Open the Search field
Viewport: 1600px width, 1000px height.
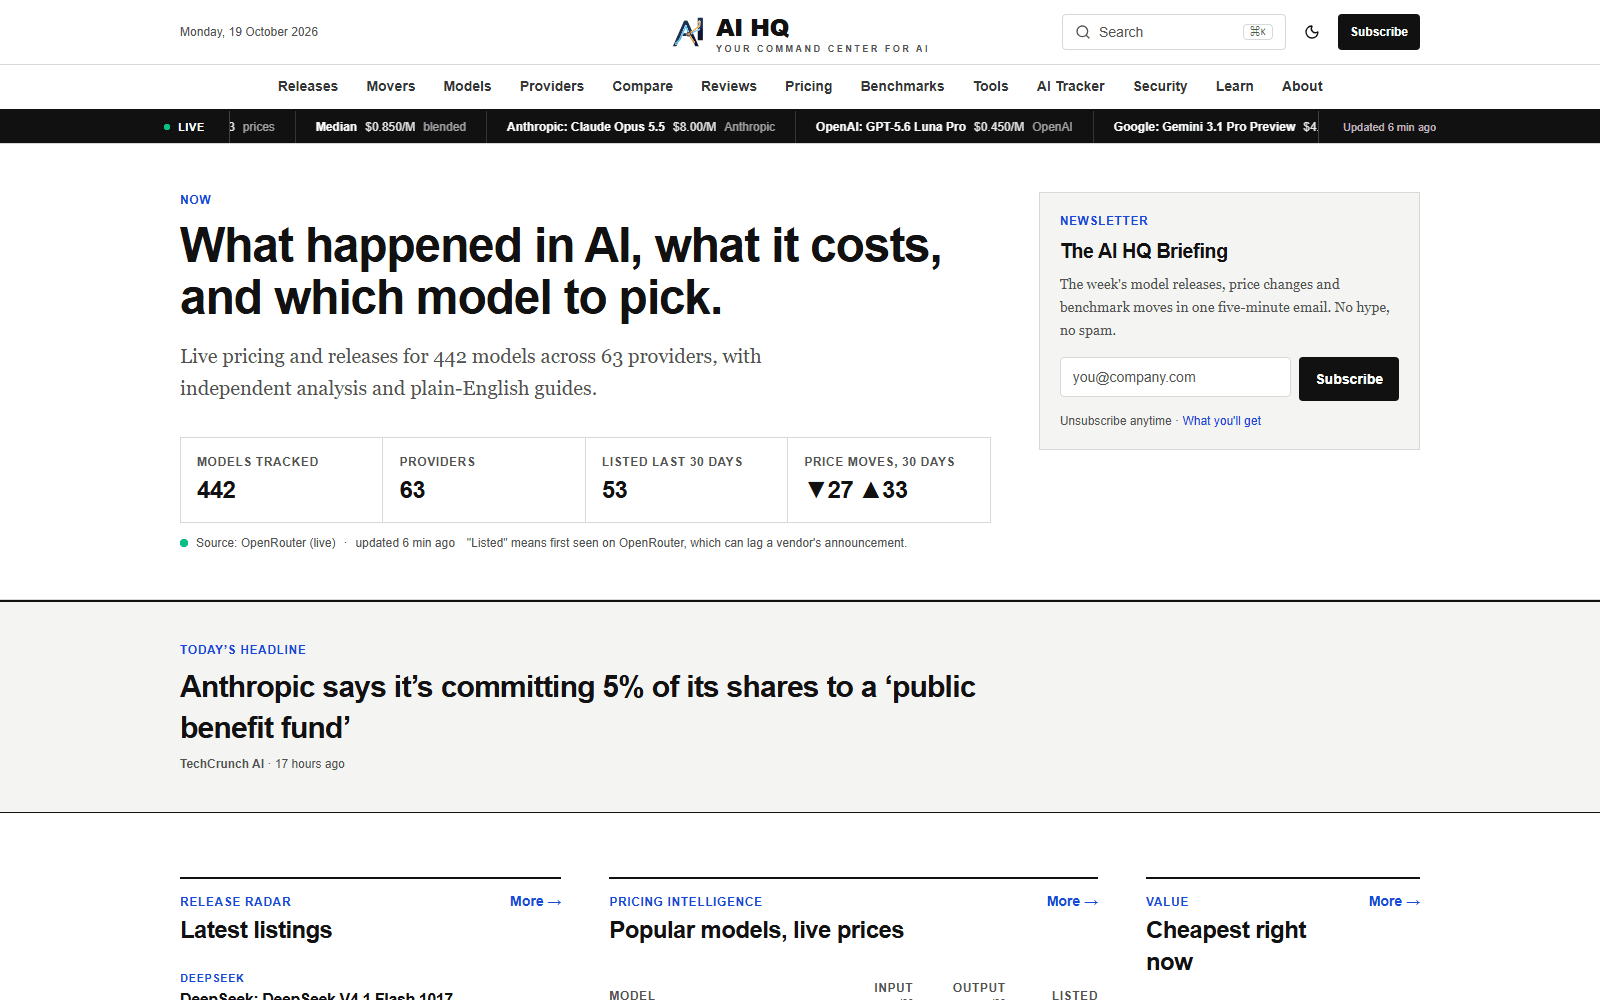[x=1173, y=32]
